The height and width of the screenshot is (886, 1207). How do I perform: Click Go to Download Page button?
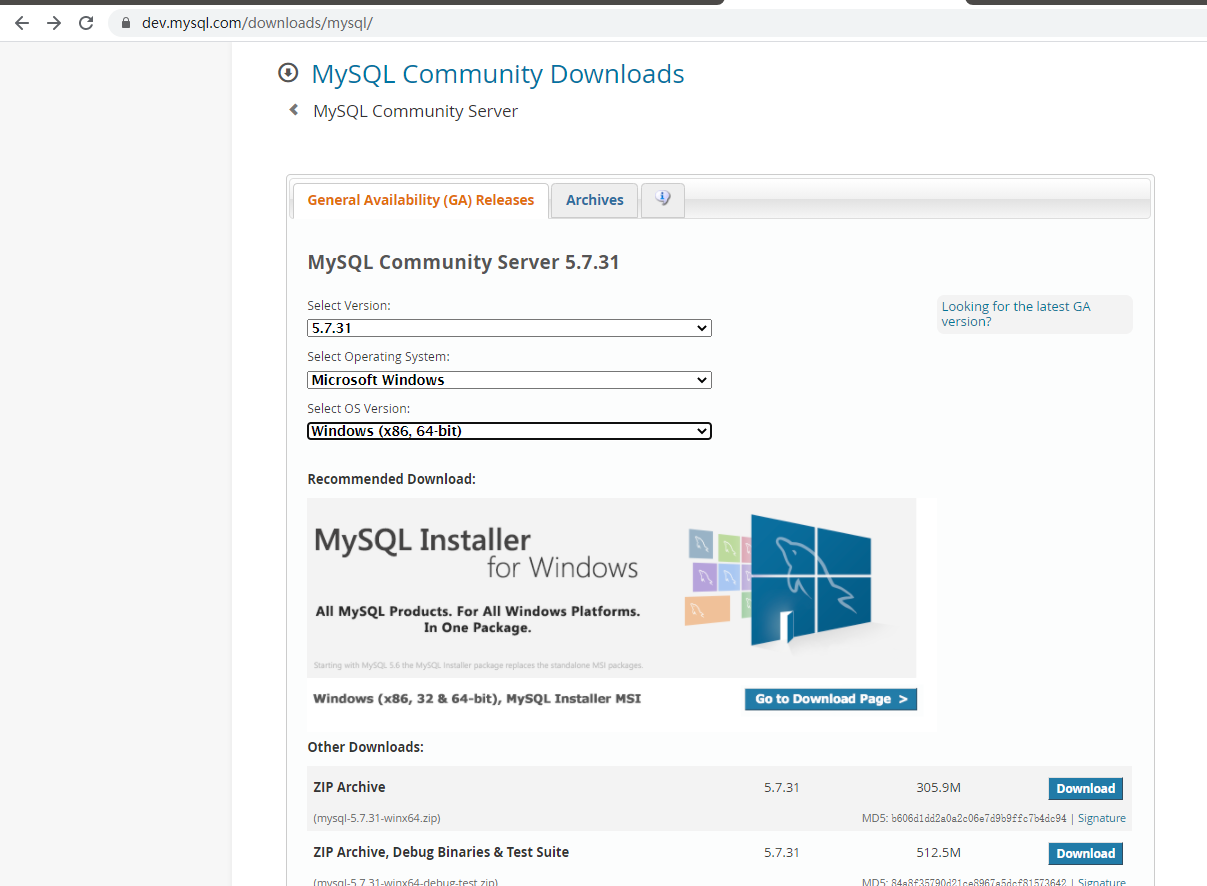(830, 699)
